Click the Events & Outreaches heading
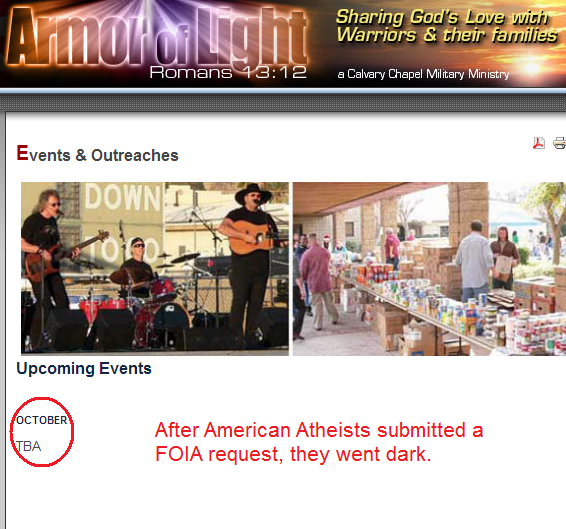This screenshot has height=529, width=566. click(97, 154)
